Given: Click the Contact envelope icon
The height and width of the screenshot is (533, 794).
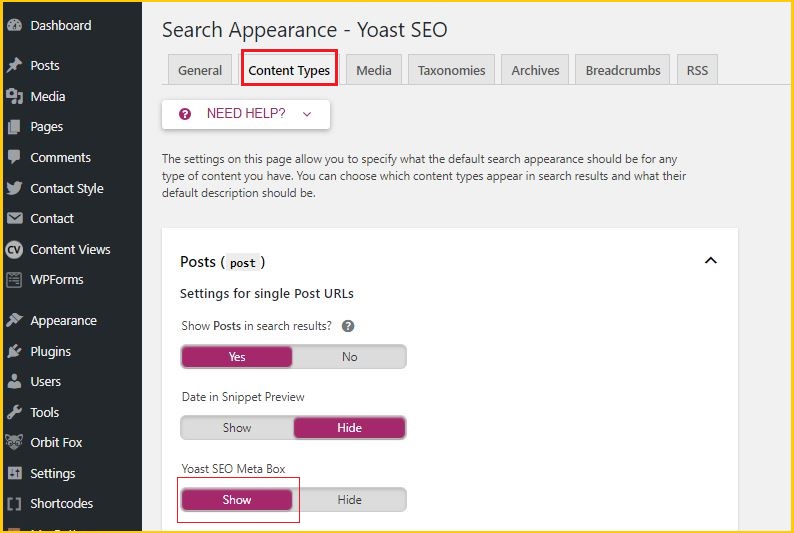Looking at the screenshot, I should pyautogui.click(x=15, y=218).
